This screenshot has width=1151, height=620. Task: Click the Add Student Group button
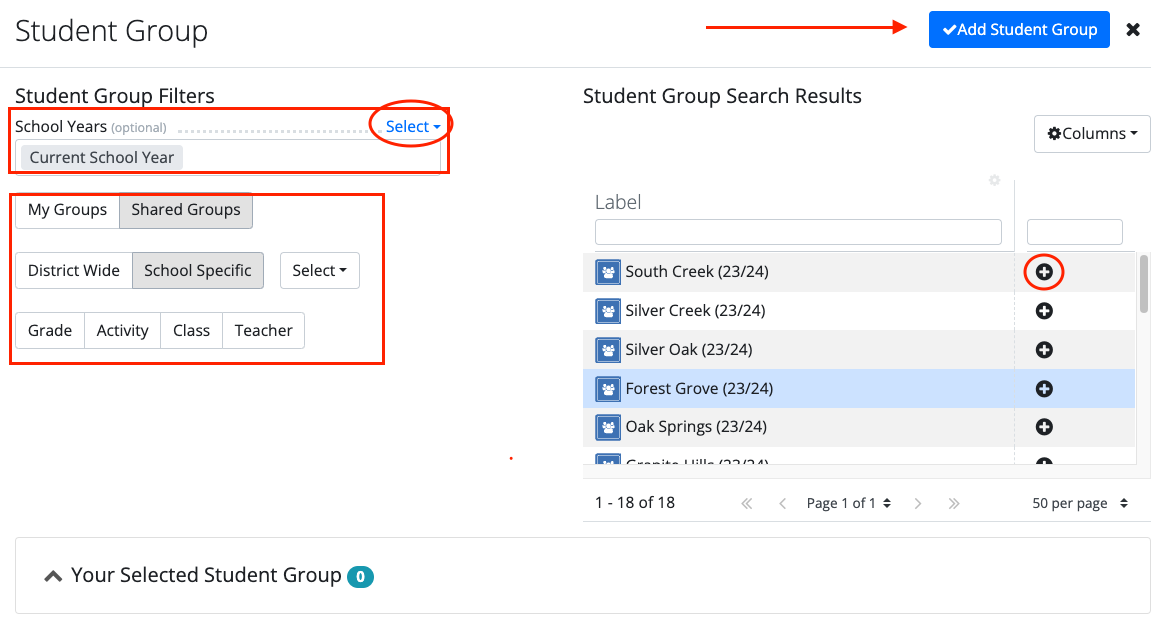1018,29
